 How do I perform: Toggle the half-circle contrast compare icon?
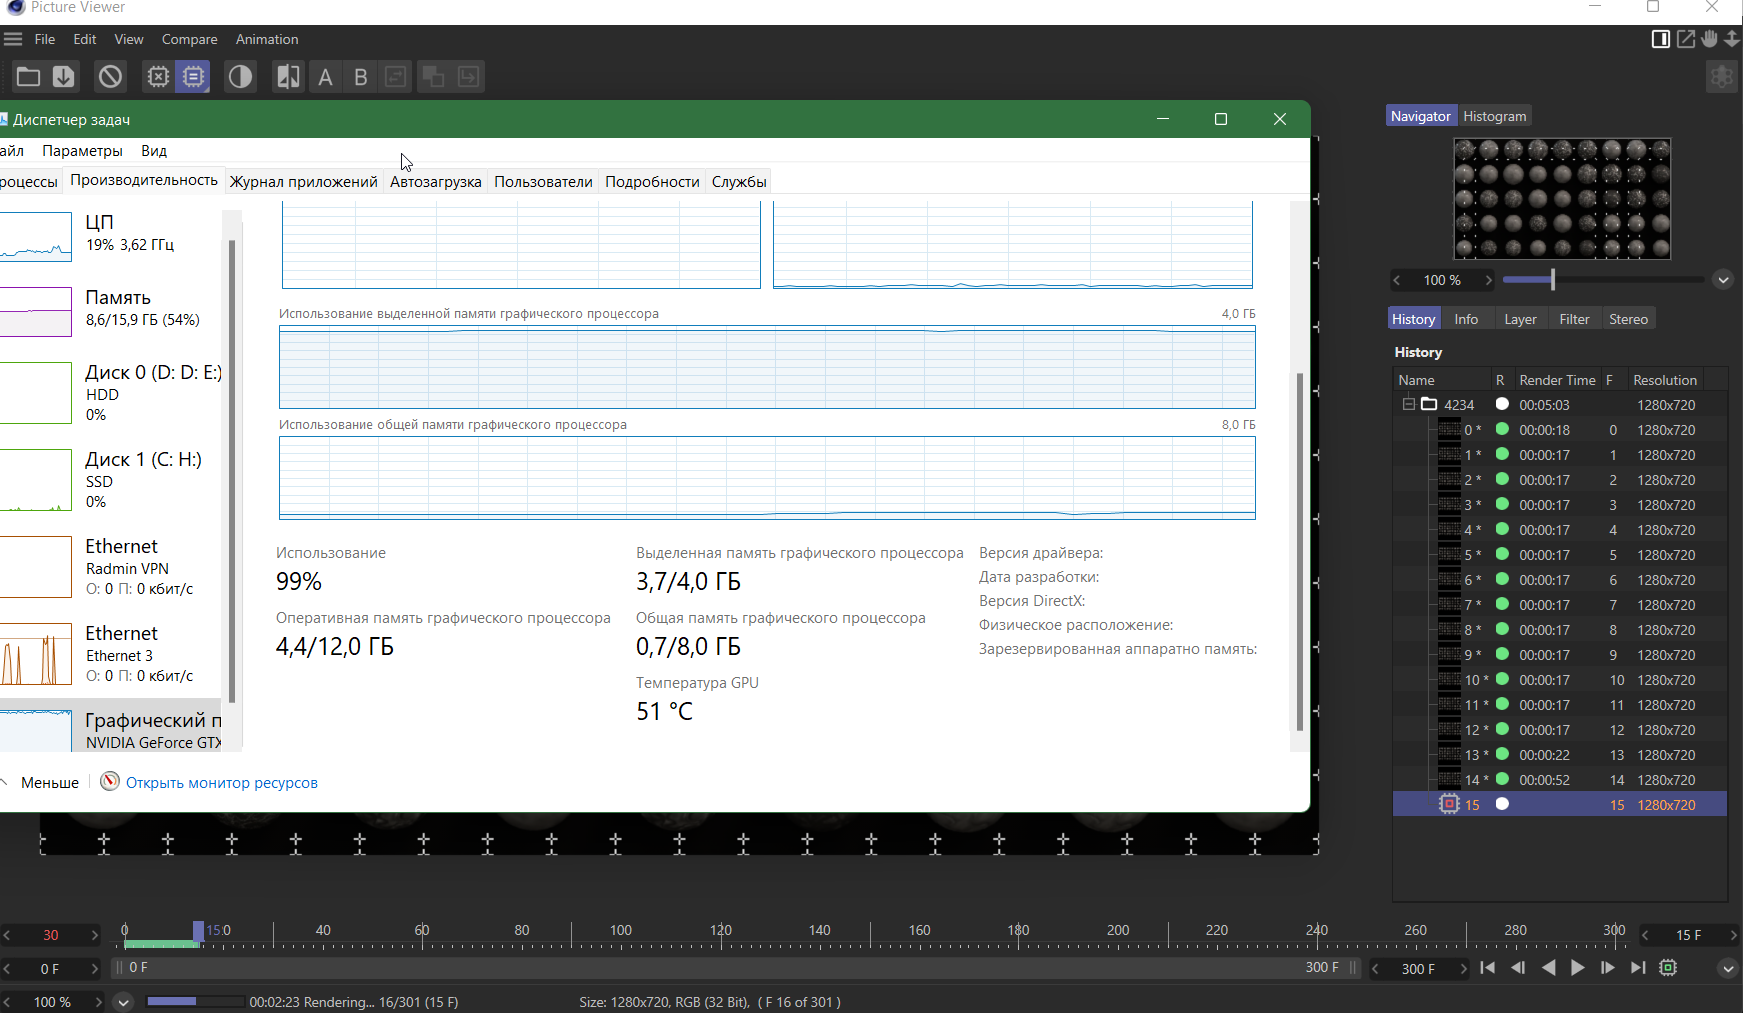pos(240,76)
